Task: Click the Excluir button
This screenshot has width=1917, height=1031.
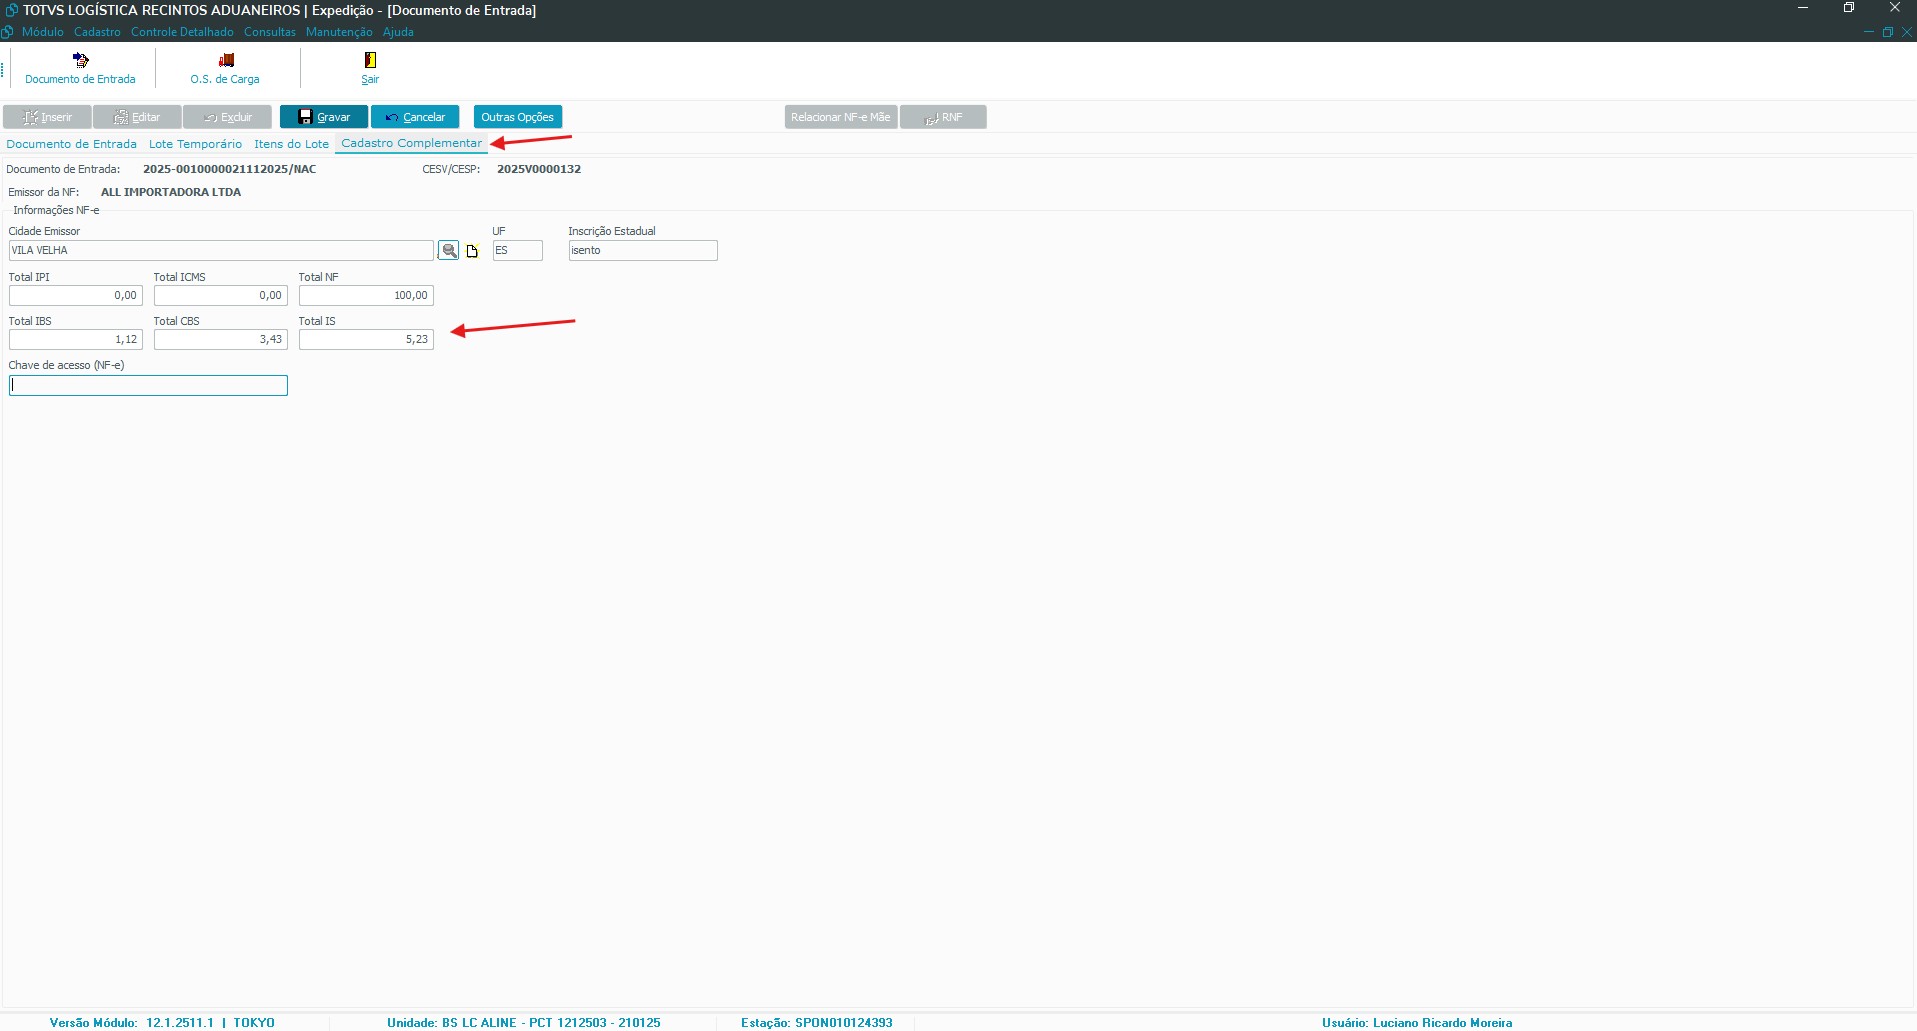Action: (227, 117)
